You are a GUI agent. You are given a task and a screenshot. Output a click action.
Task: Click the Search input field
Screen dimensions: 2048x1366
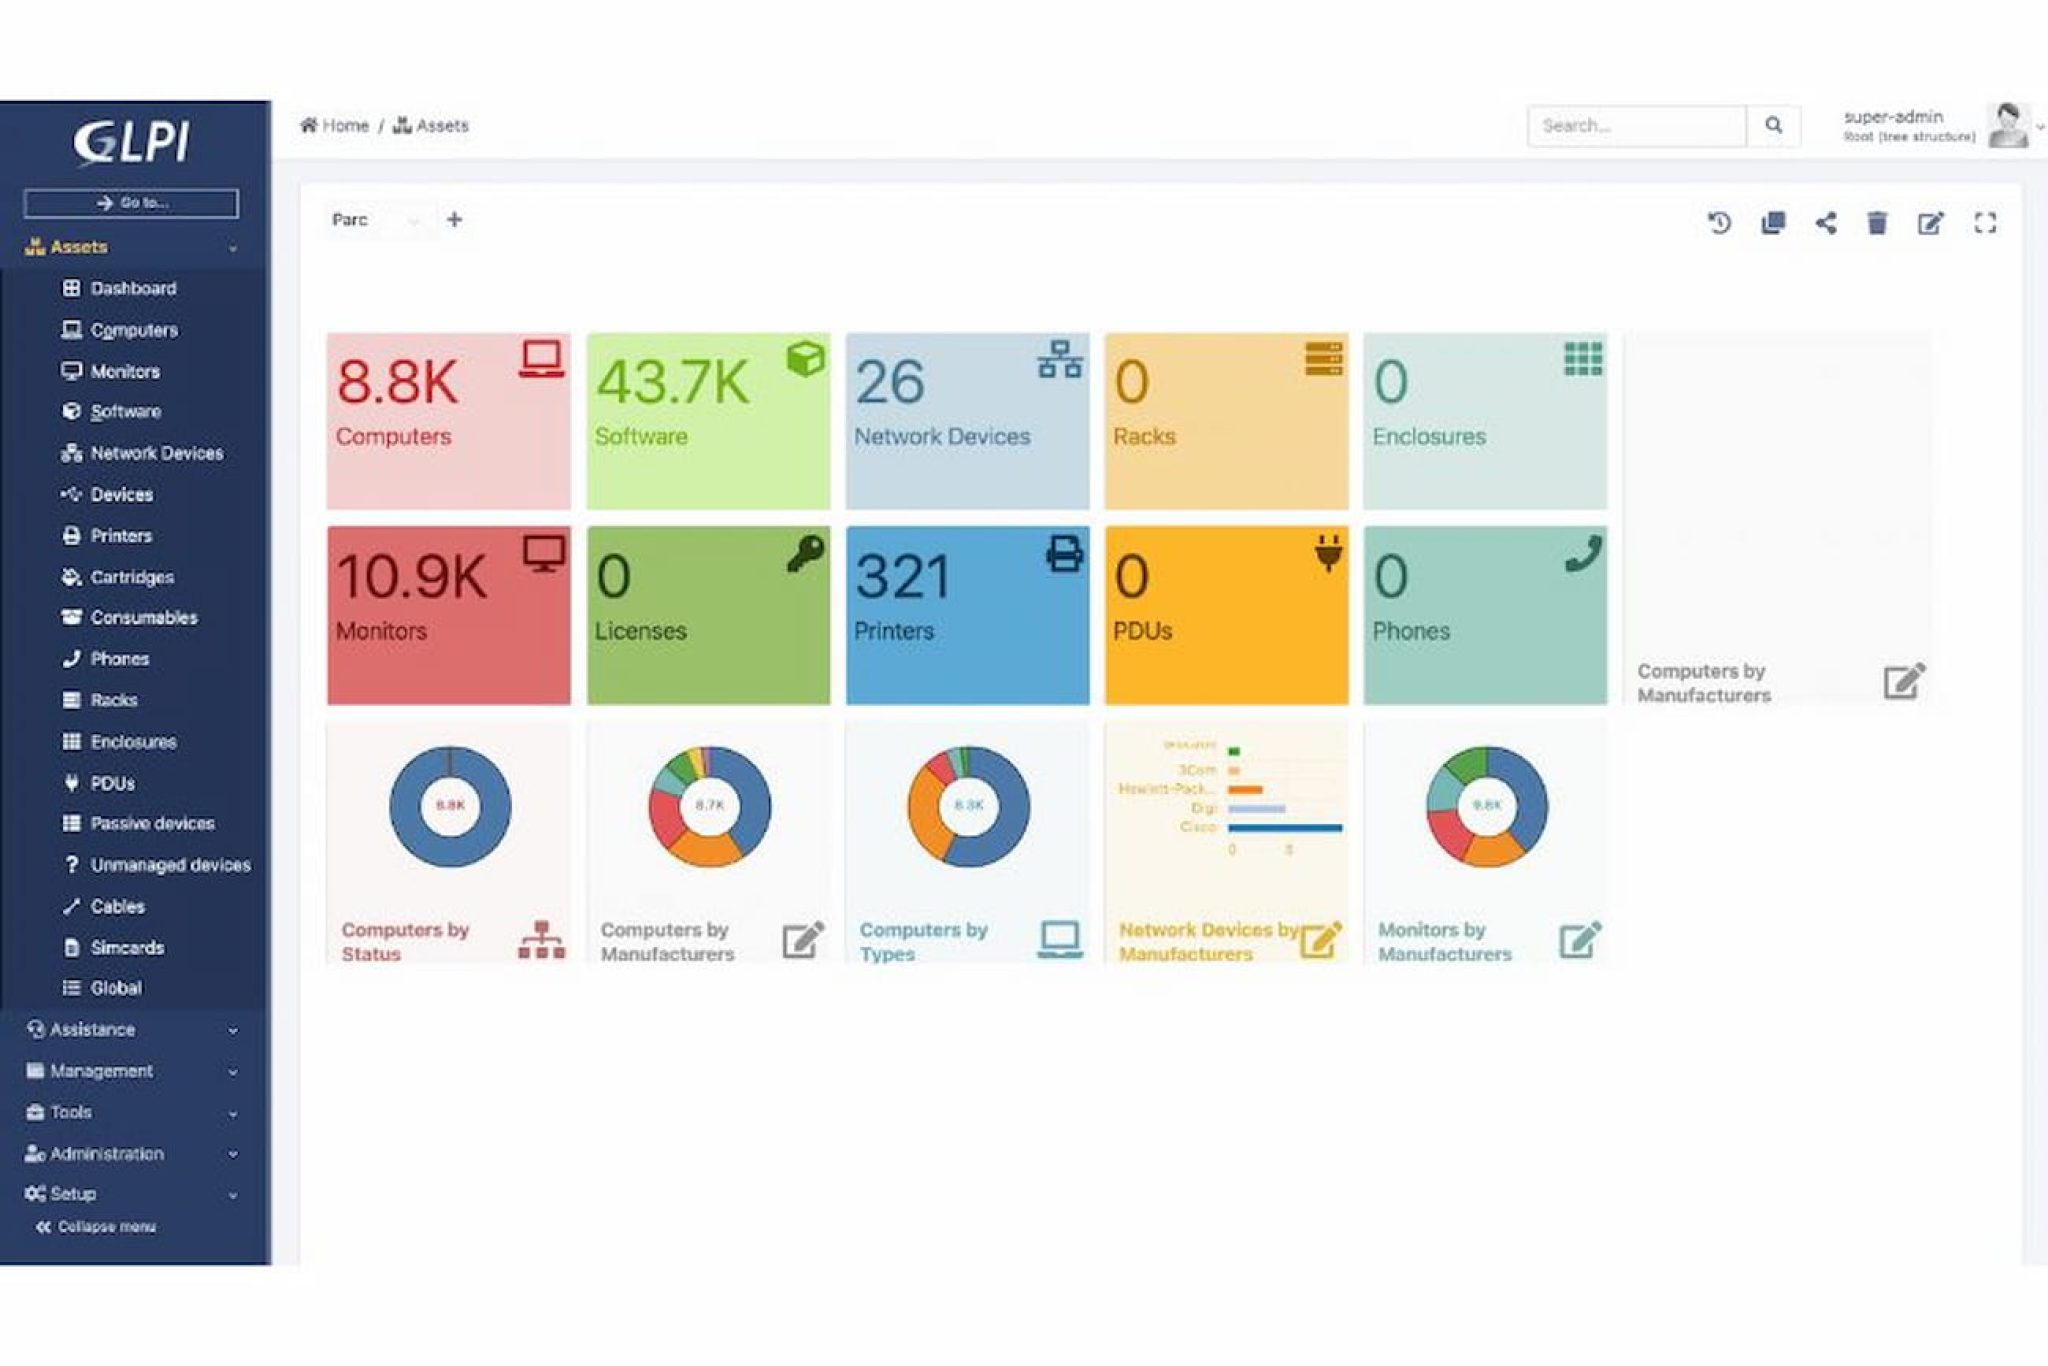(x=1636, y=126)
